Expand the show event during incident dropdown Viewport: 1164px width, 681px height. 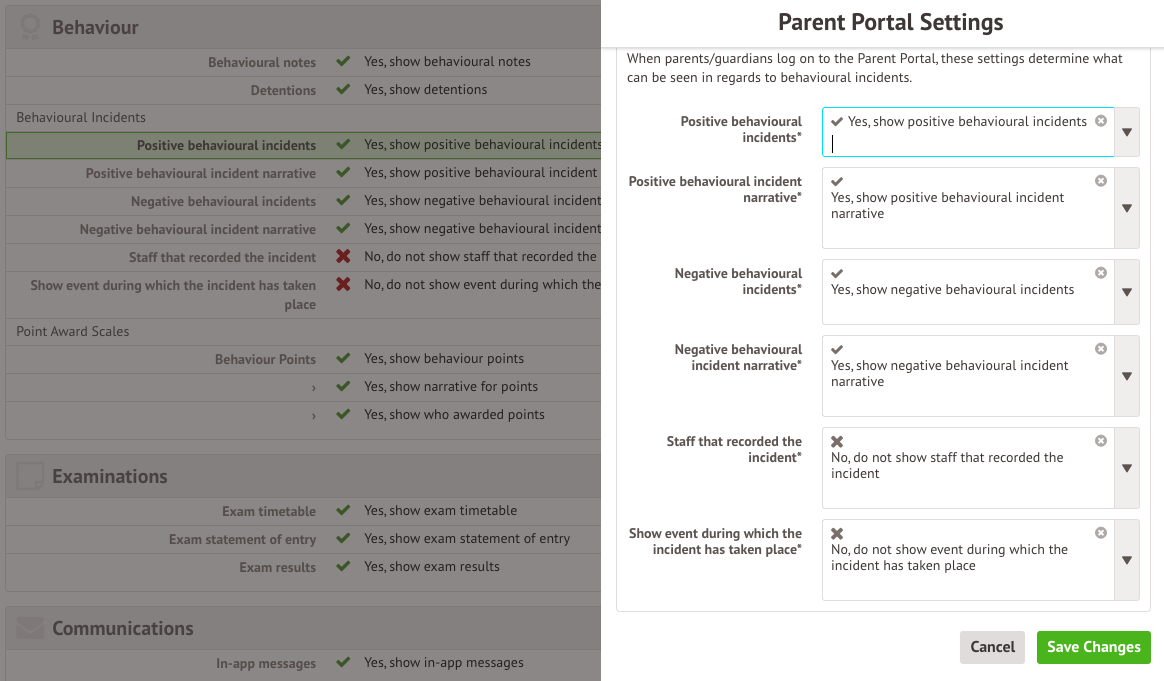[x=1127, y=560]
